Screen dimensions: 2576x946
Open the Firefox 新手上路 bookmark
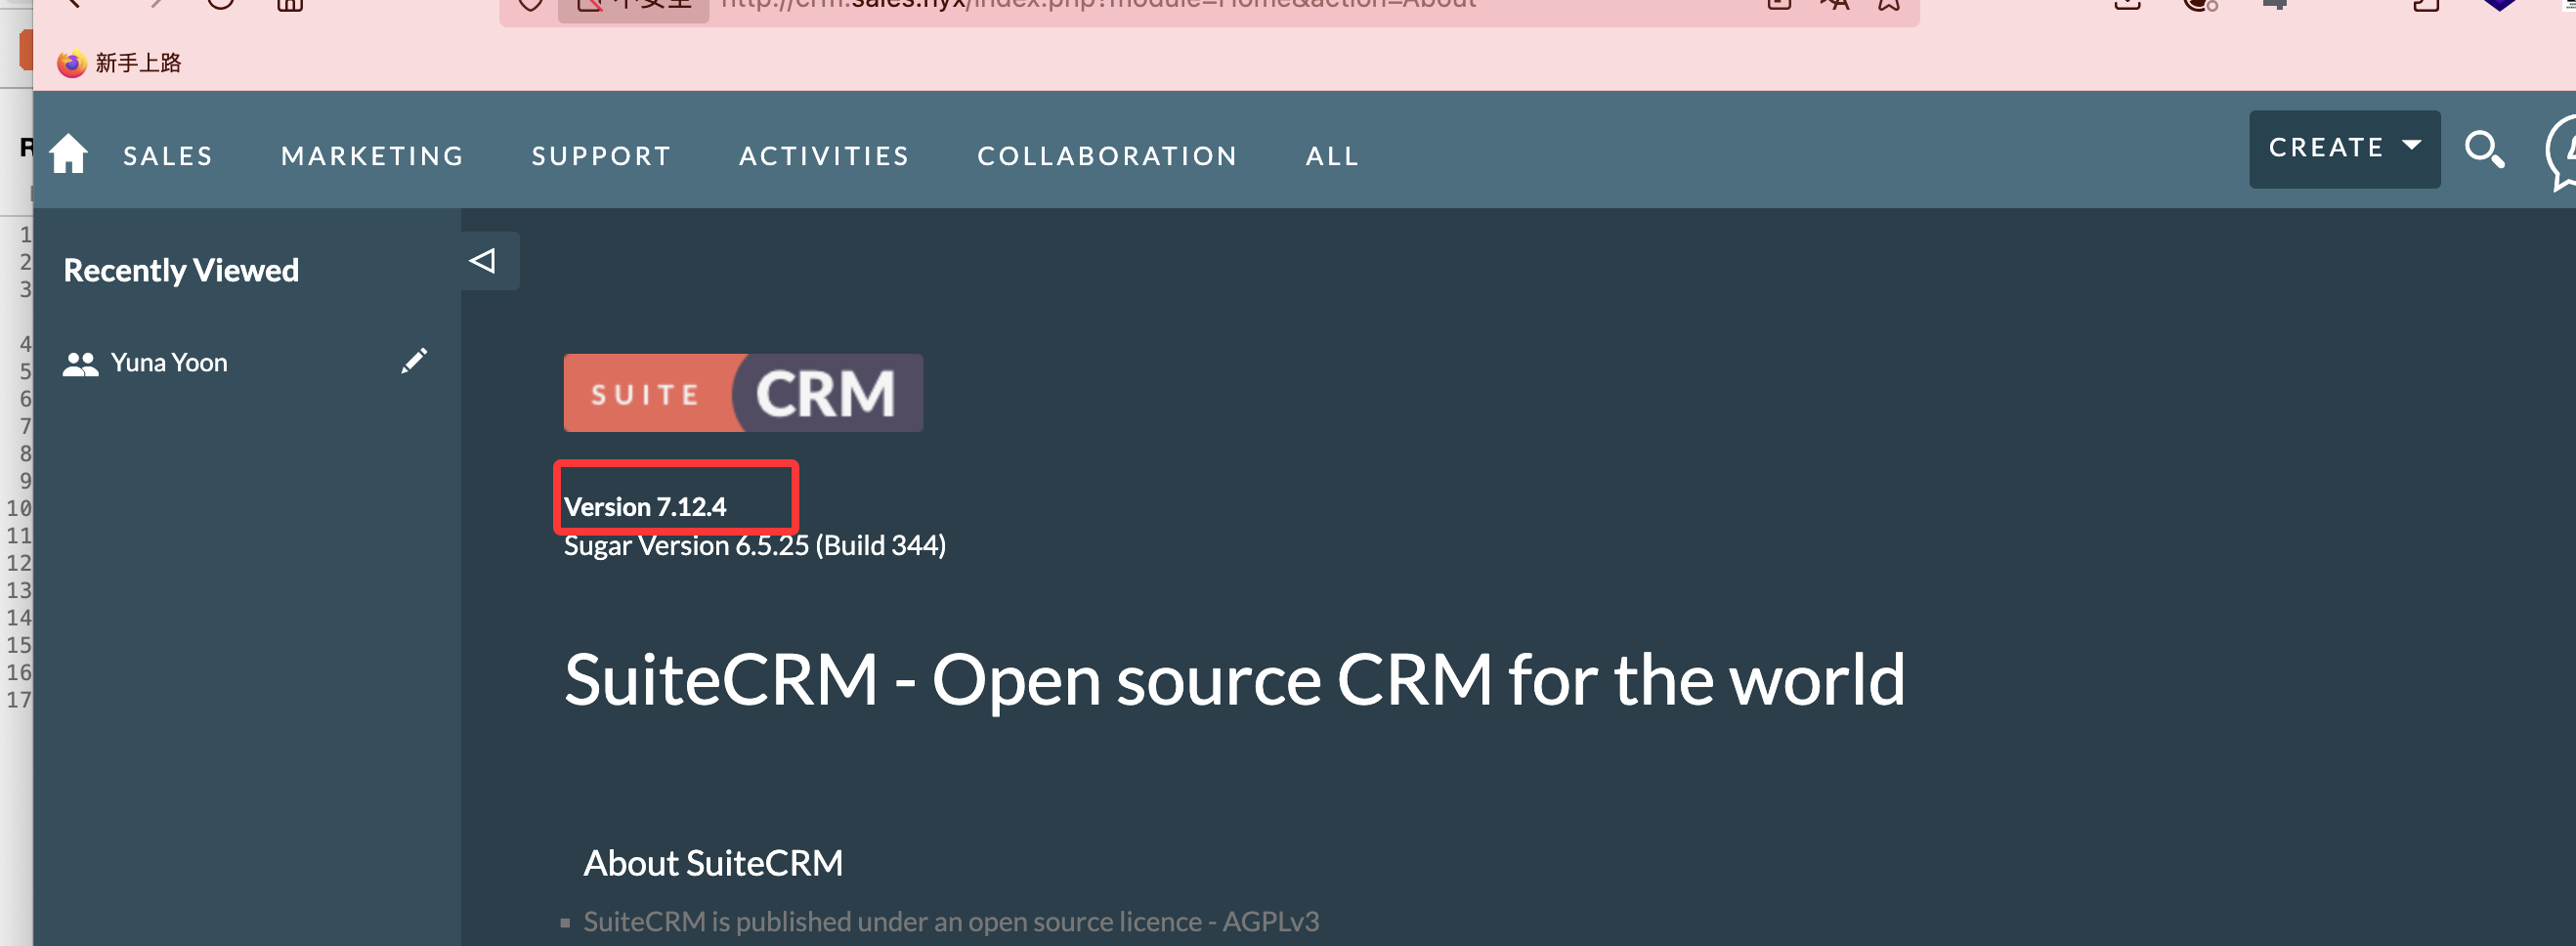click(x=119, y=63)
